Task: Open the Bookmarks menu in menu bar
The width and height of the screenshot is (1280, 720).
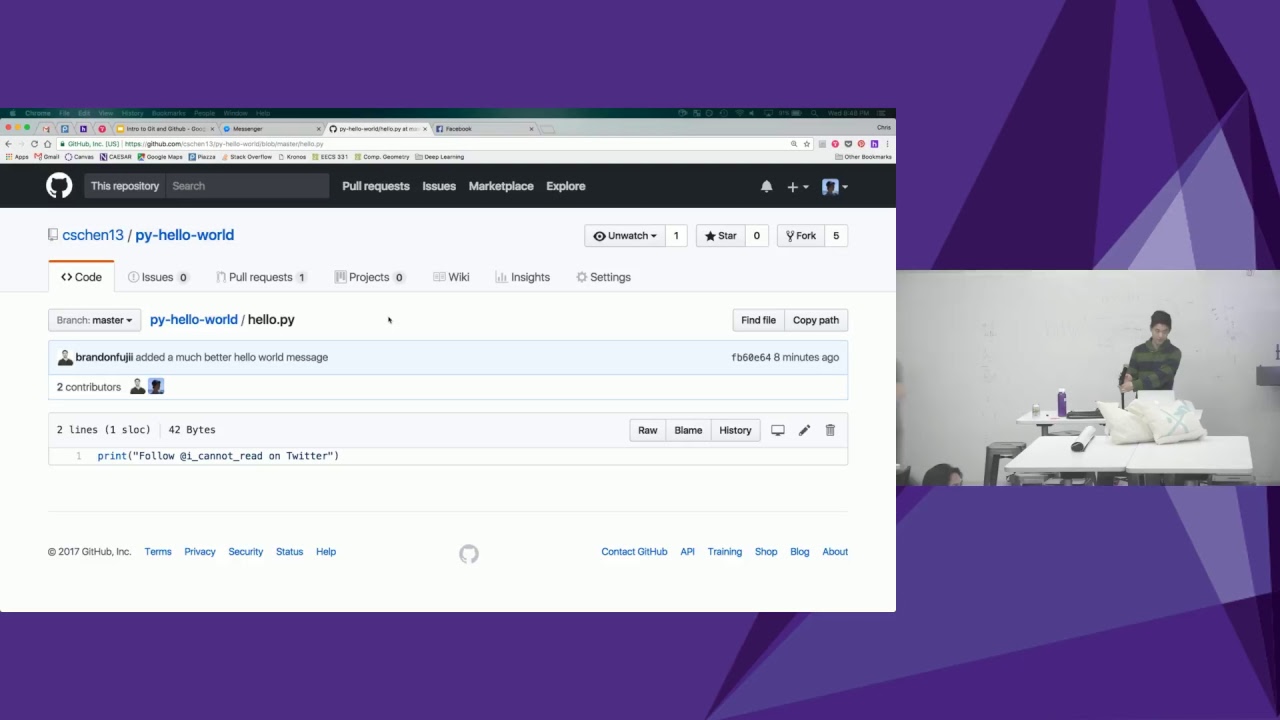Action: coord(168,113)
